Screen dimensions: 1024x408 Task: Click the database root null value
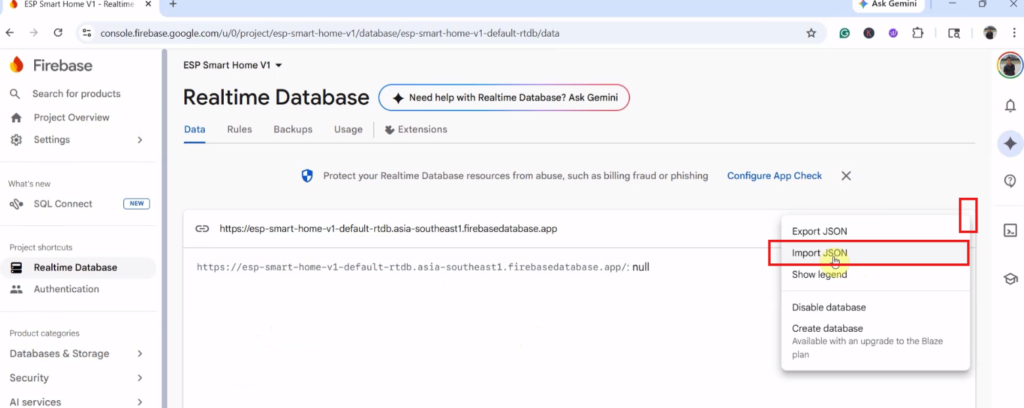tap(641, 267)
